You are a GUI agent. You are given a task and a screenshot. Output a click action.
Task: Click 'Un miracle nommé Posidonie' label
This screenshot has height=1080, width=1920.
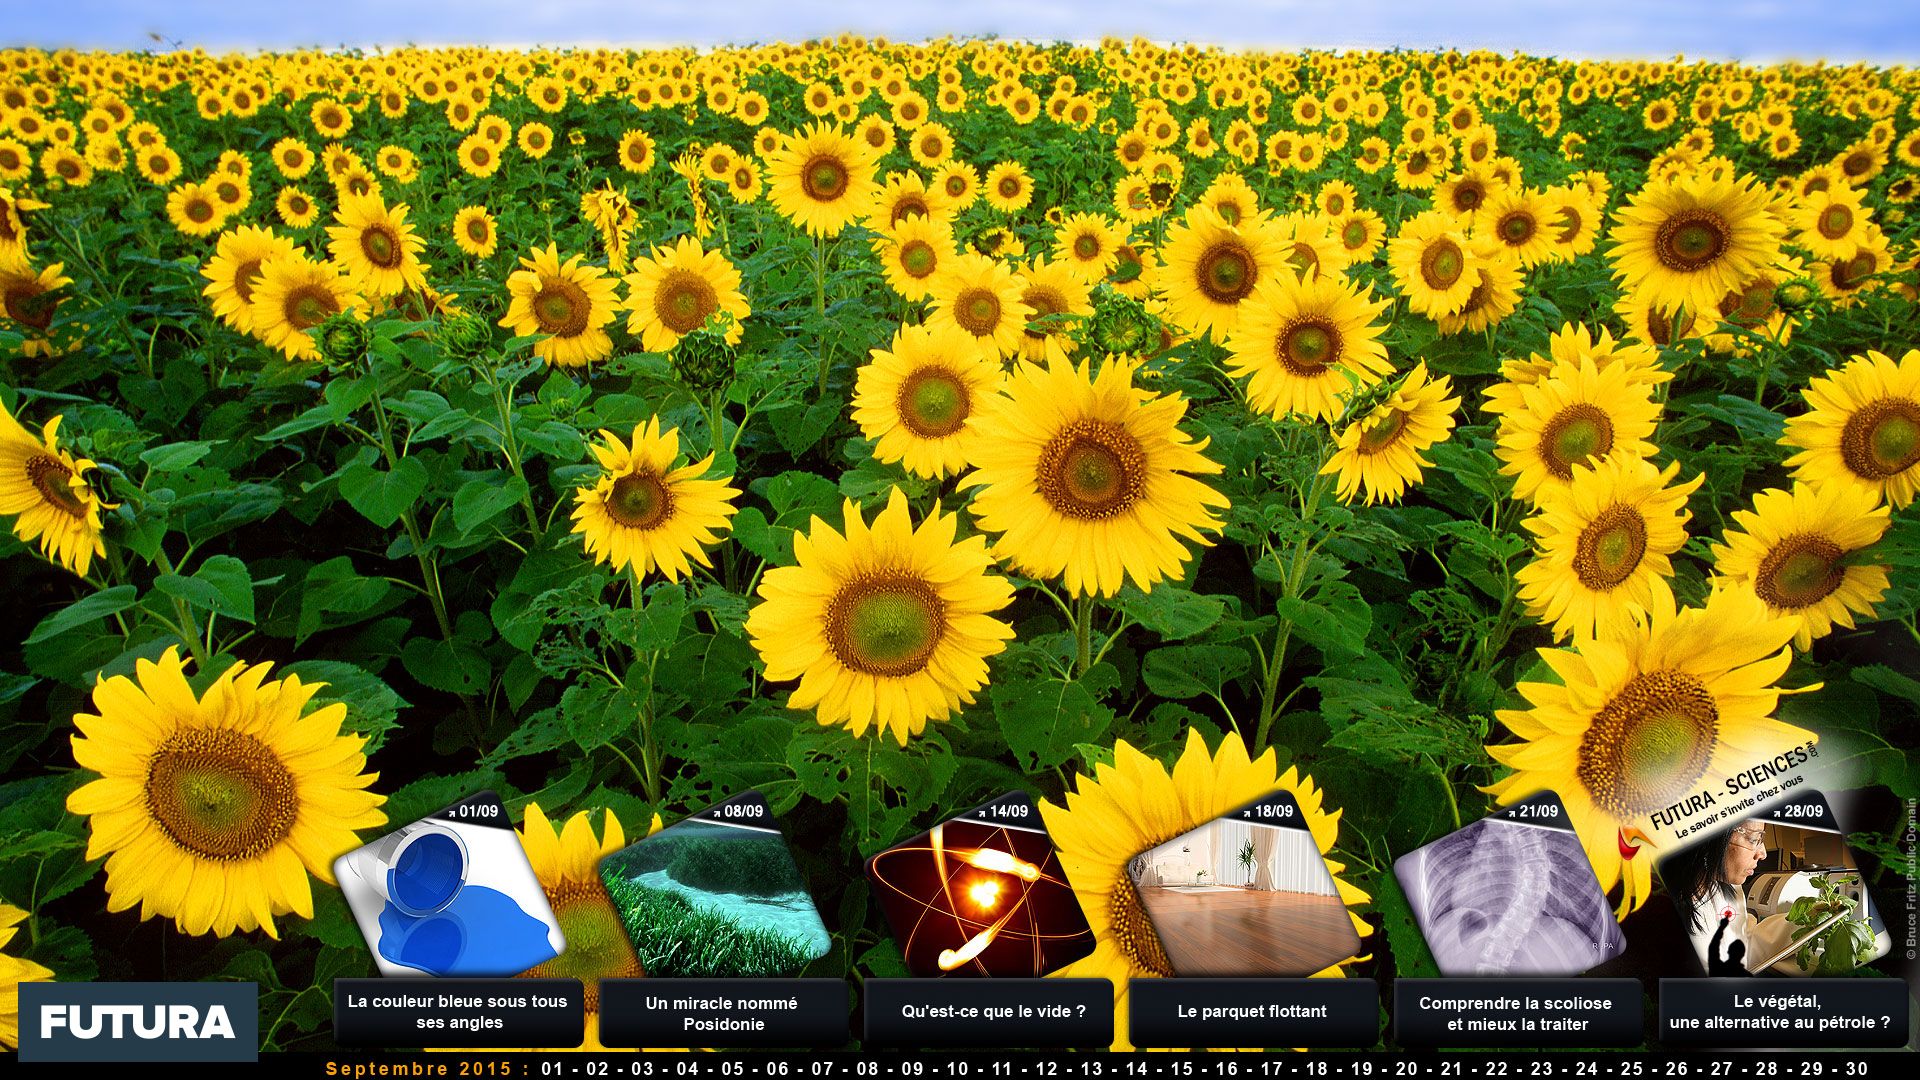coord(722,1013)
